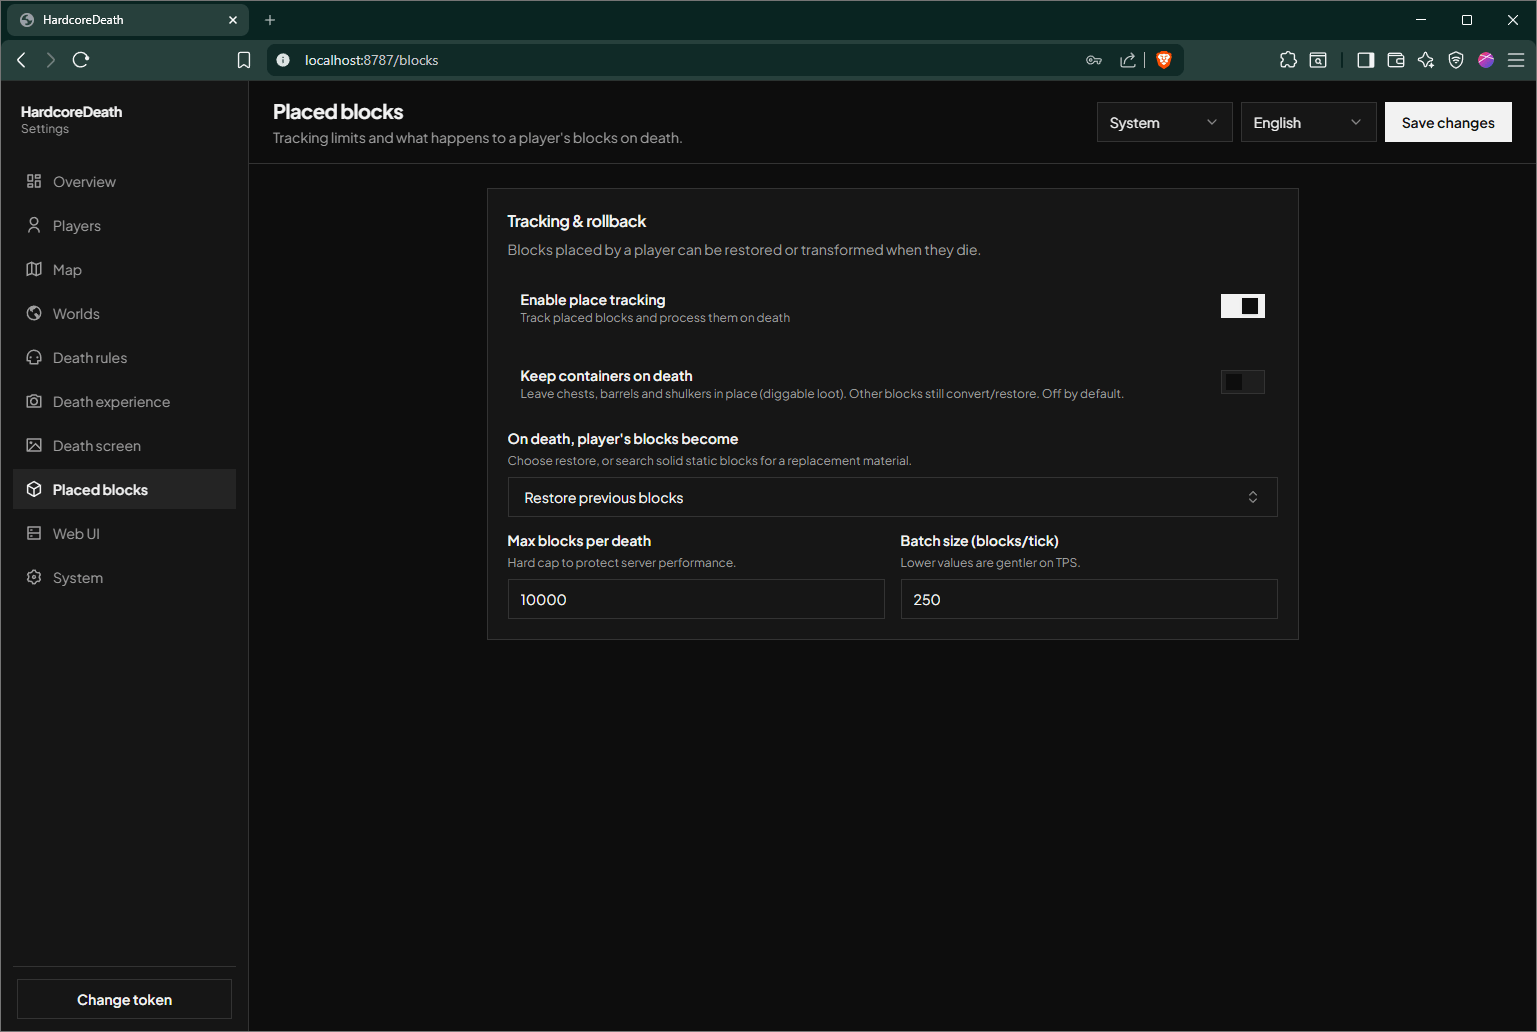This screenshot has width=1537, height=1032.
Task: Open the browser extensions puzzle icon
Action: tap(1288, 60)
